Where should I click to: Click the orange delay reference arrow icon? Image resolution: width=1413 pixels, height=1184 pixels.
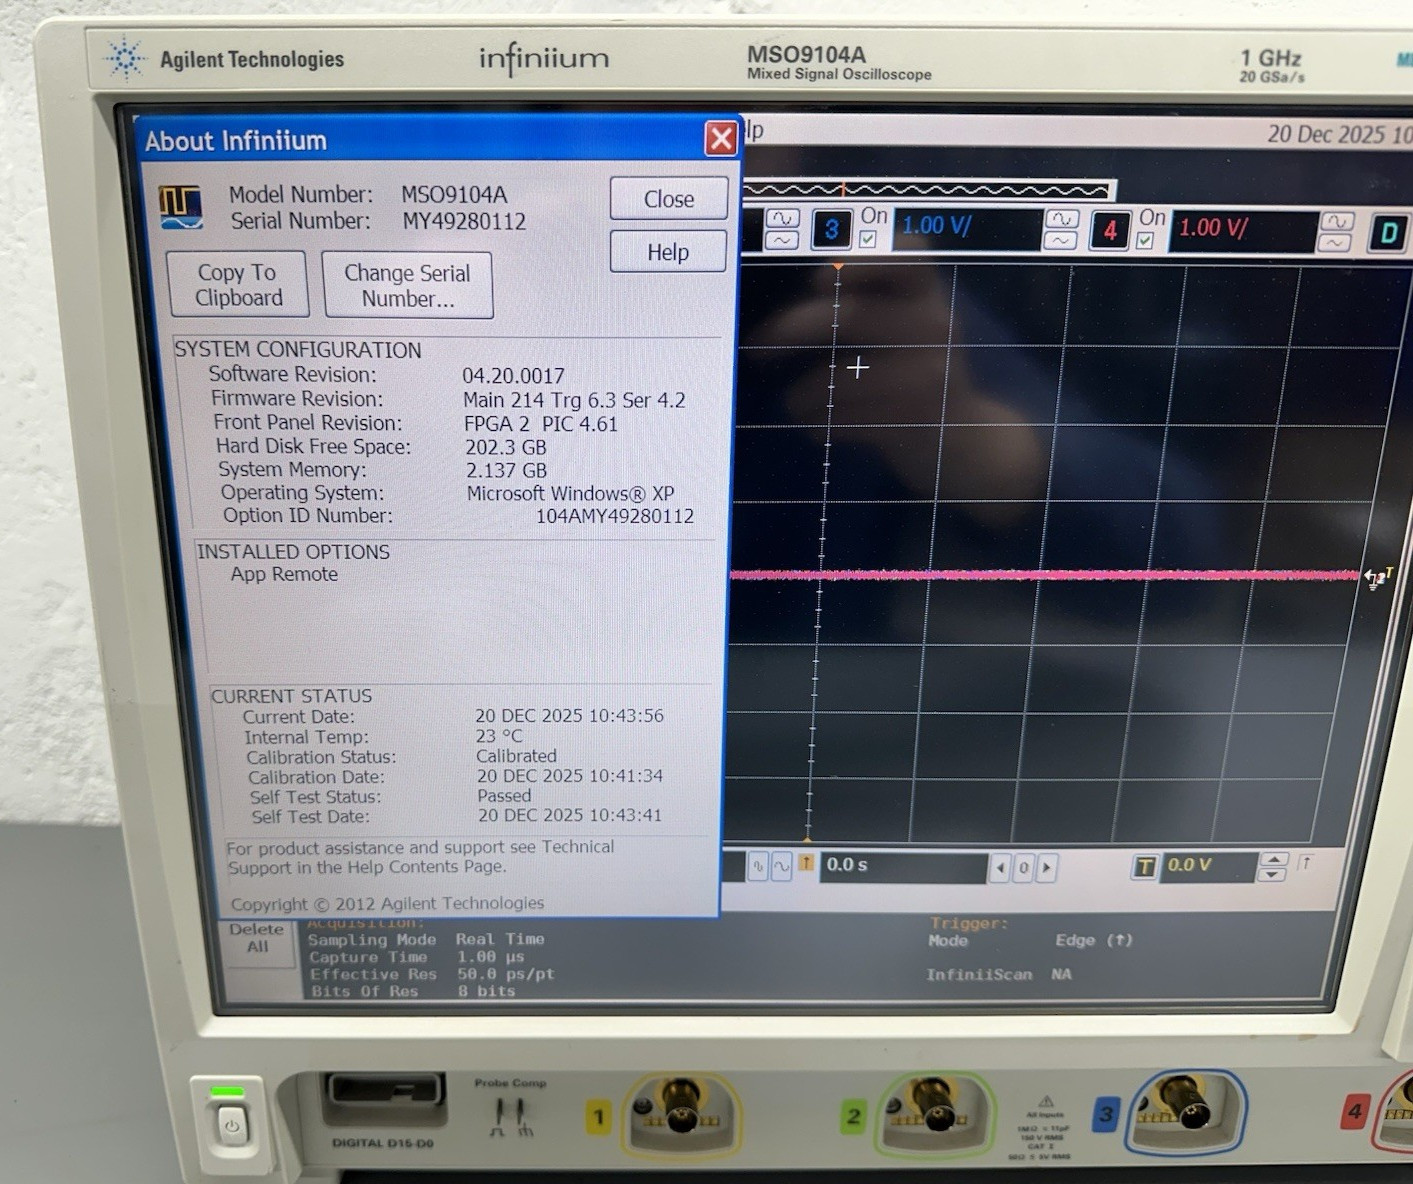coord(806,863)
